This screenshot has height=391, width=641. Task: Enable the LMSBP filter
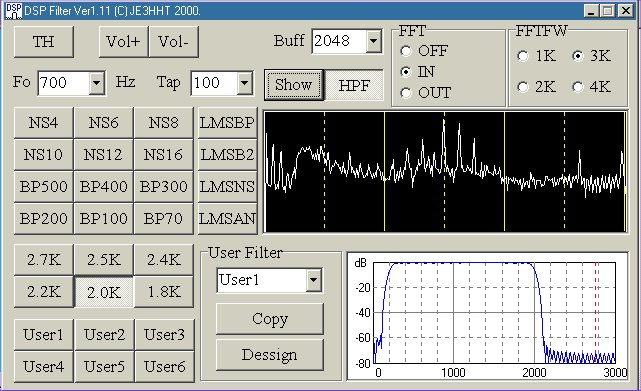tap(228, 123)
